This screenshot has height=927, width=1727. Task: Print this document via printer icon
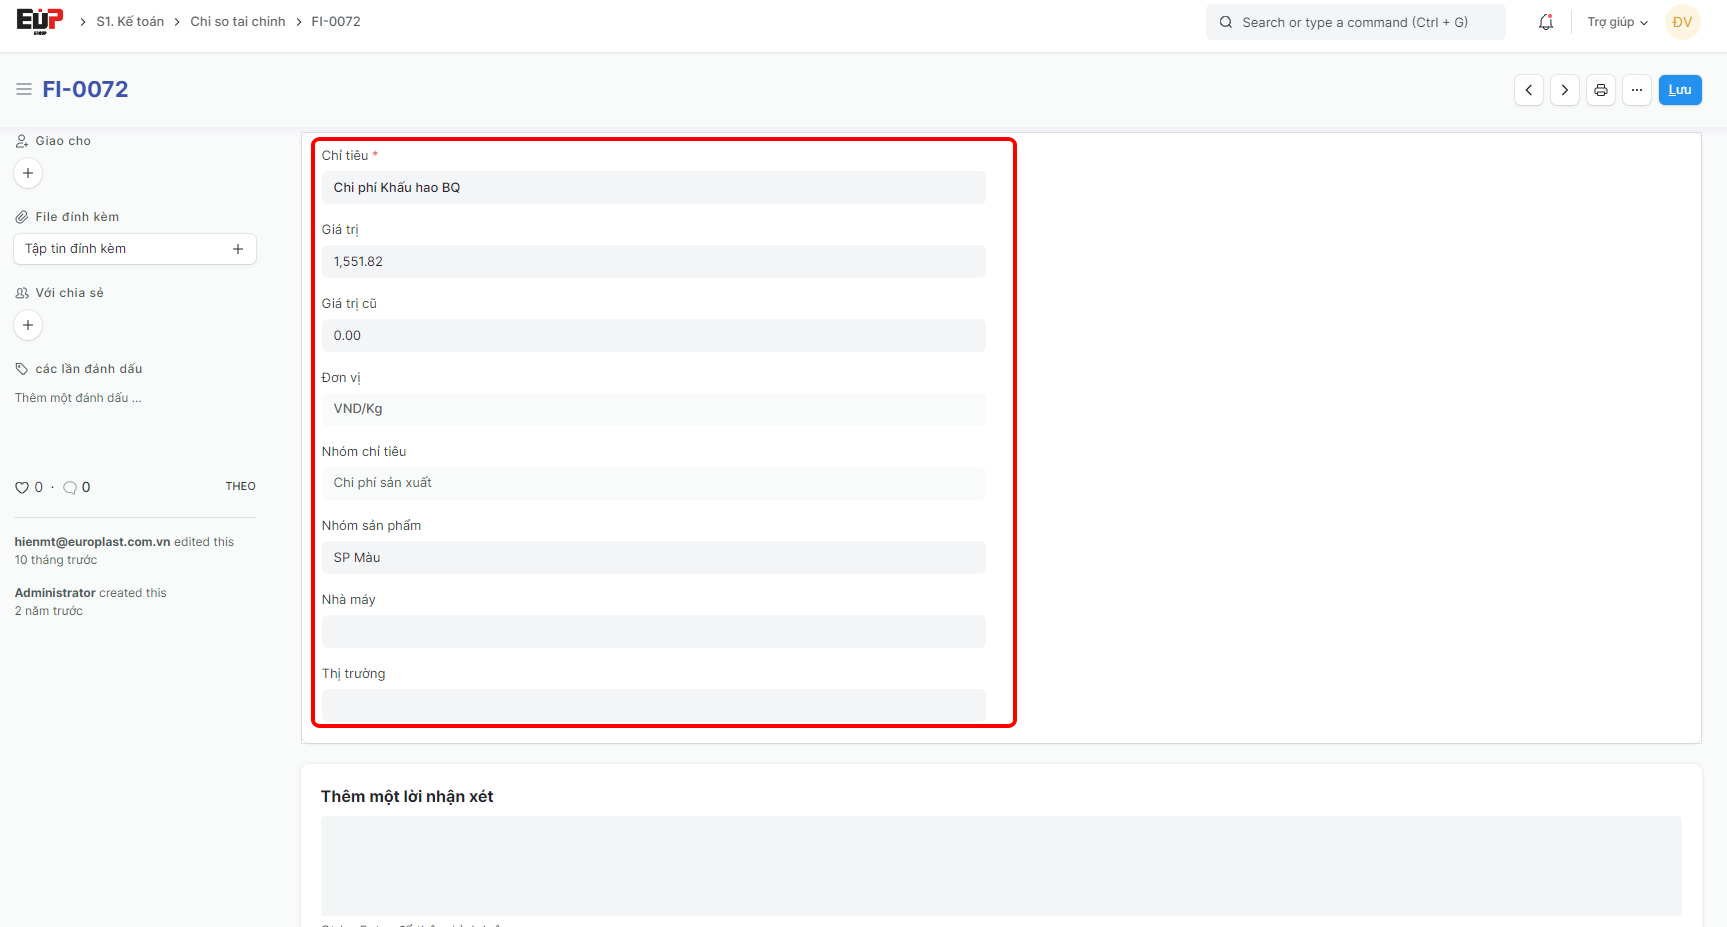pos(1600,90)
